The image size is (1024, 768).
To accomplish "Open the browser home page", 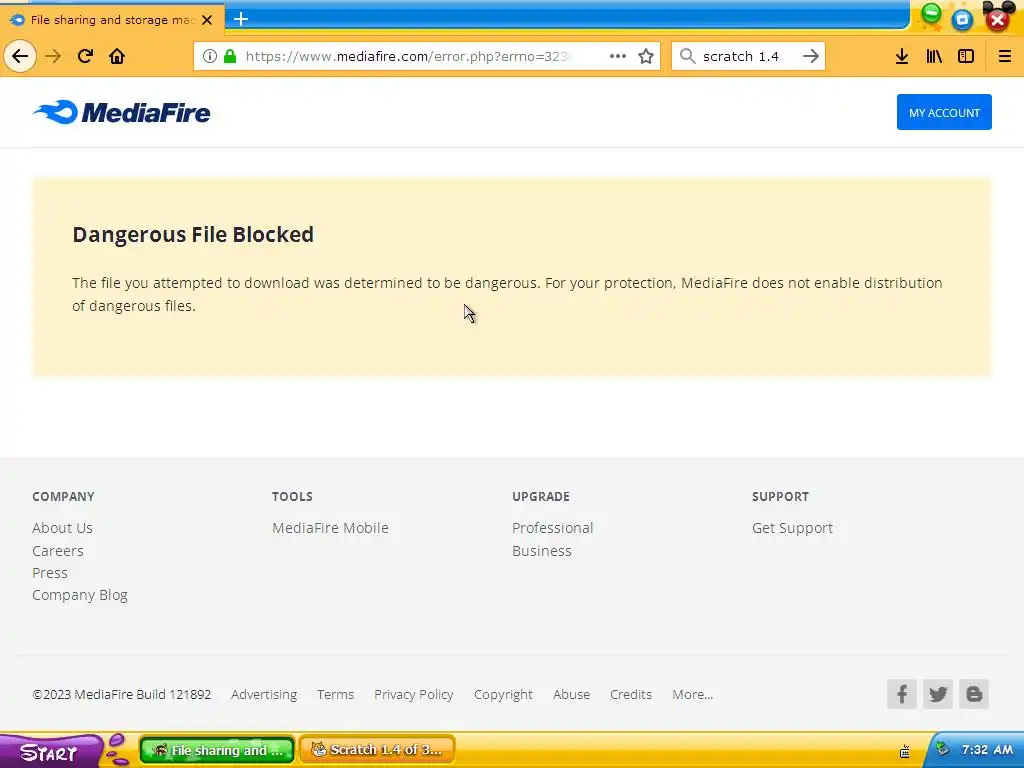I will [x=117, y=56].
